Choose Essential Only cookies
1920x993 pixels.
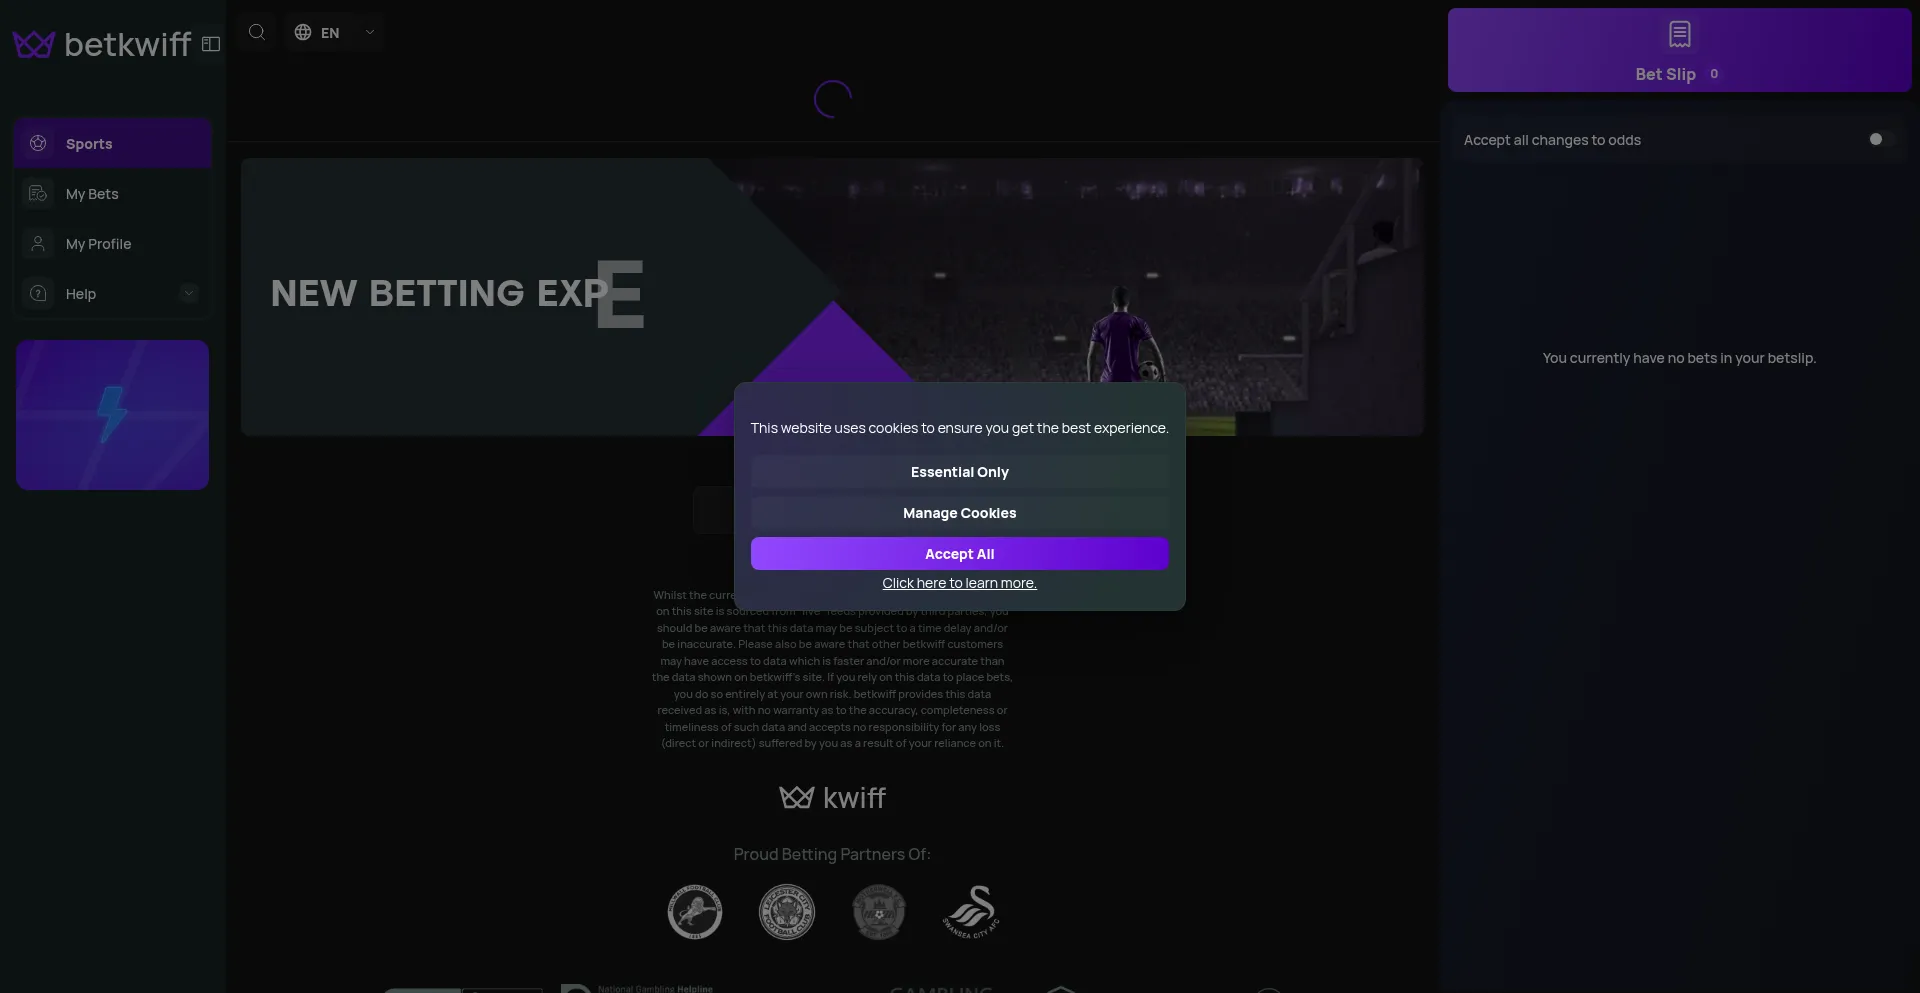(959, 472)
